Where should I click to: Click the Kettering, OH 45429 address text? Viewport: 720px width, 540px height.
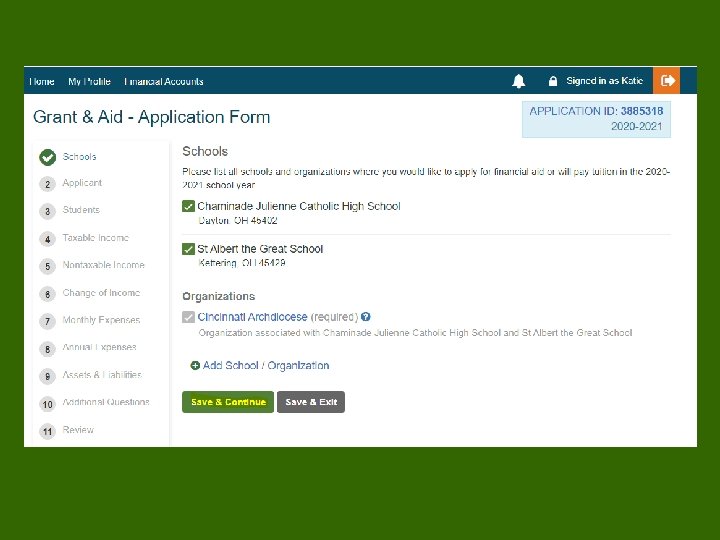(242, 263)
